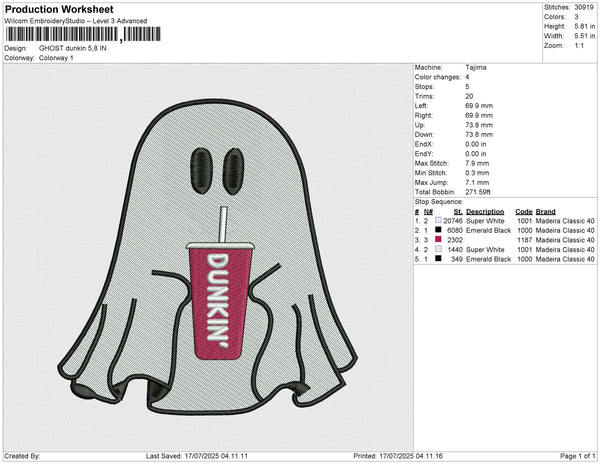Click the stitch count 20746 in stop 1
Viewport: 600px width, 464px height.
pyautogui.click(x=453, y=221)
